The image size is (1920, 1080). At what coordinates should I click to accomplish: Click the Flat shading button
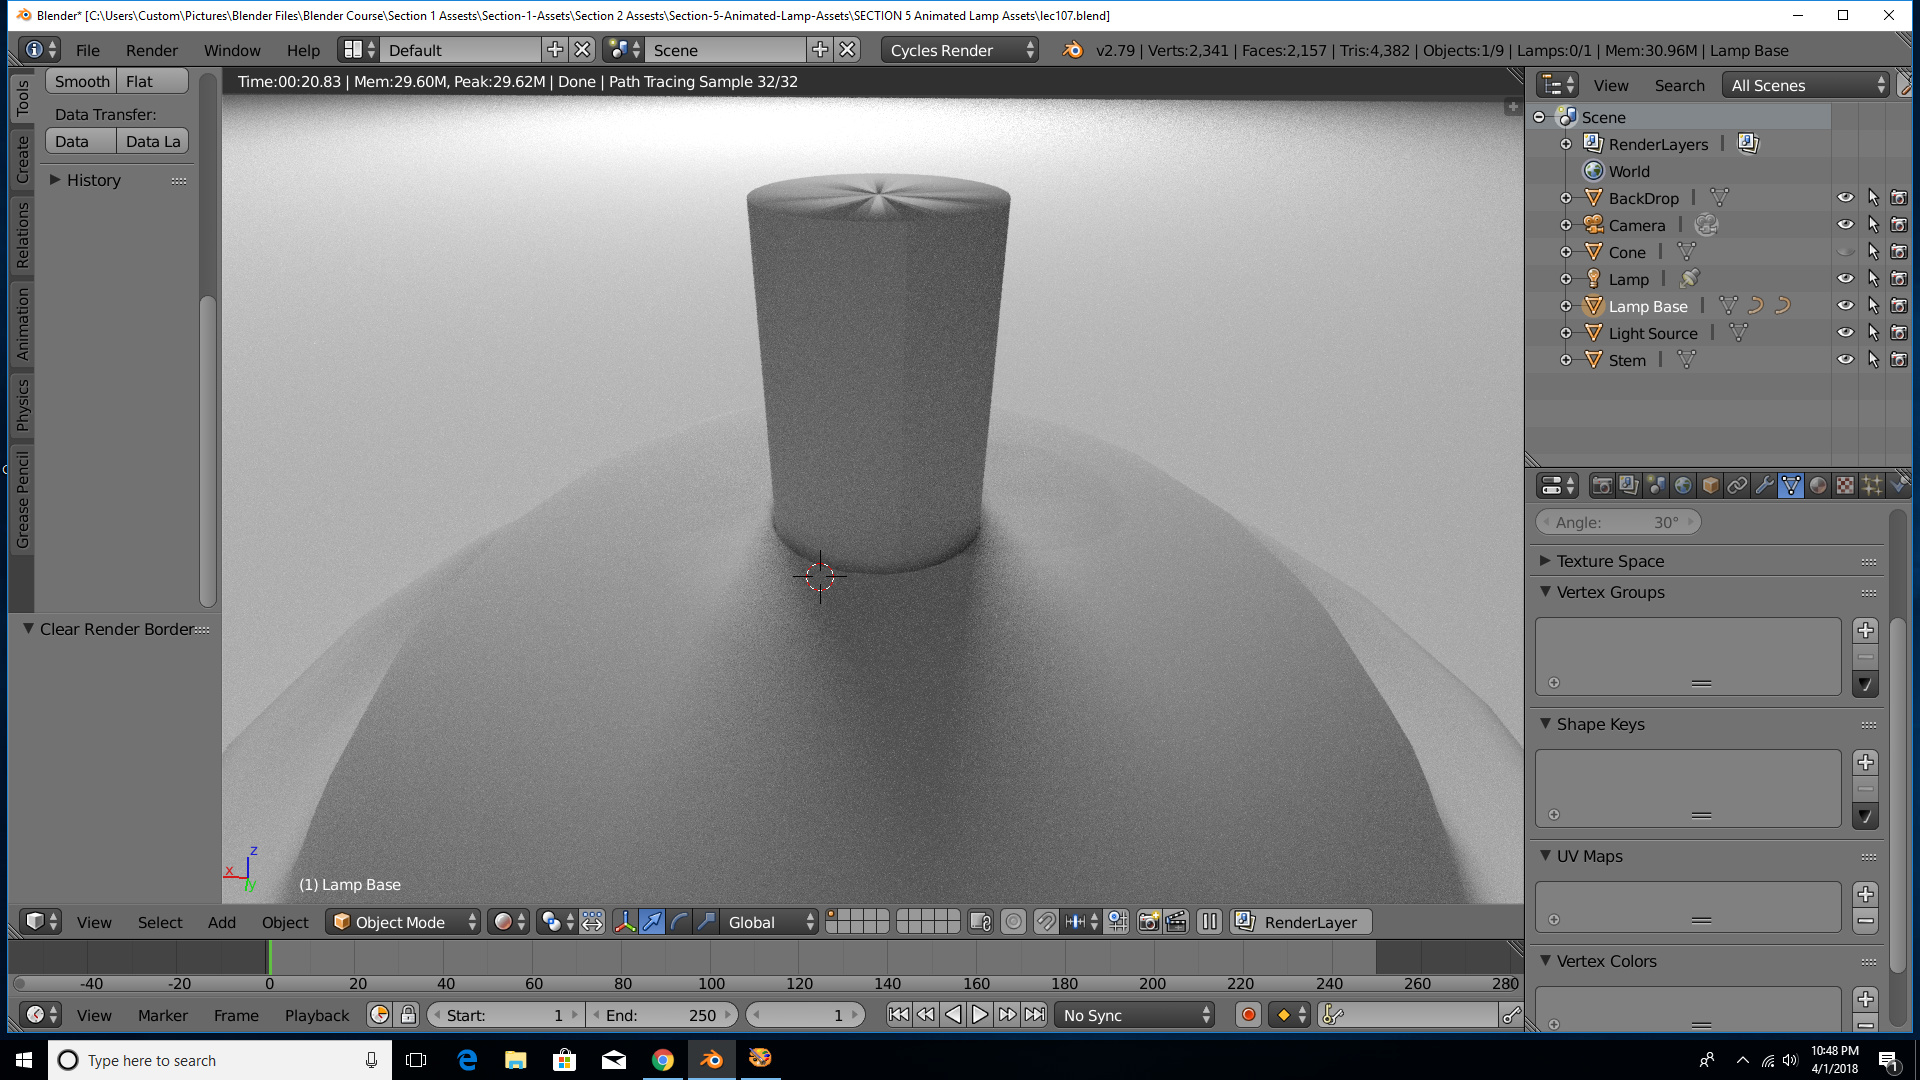(152, 81)
